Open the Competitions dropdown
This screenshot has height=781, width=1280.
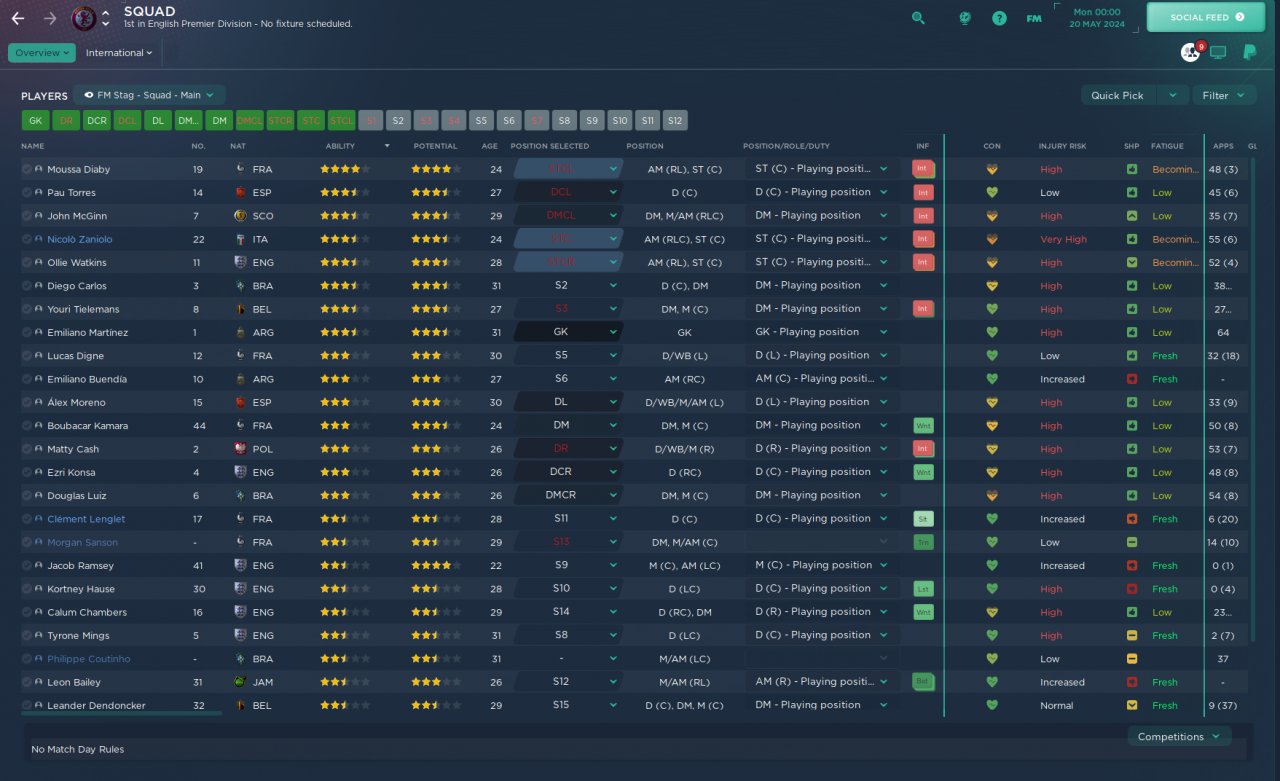click(x=1179, y=736)
